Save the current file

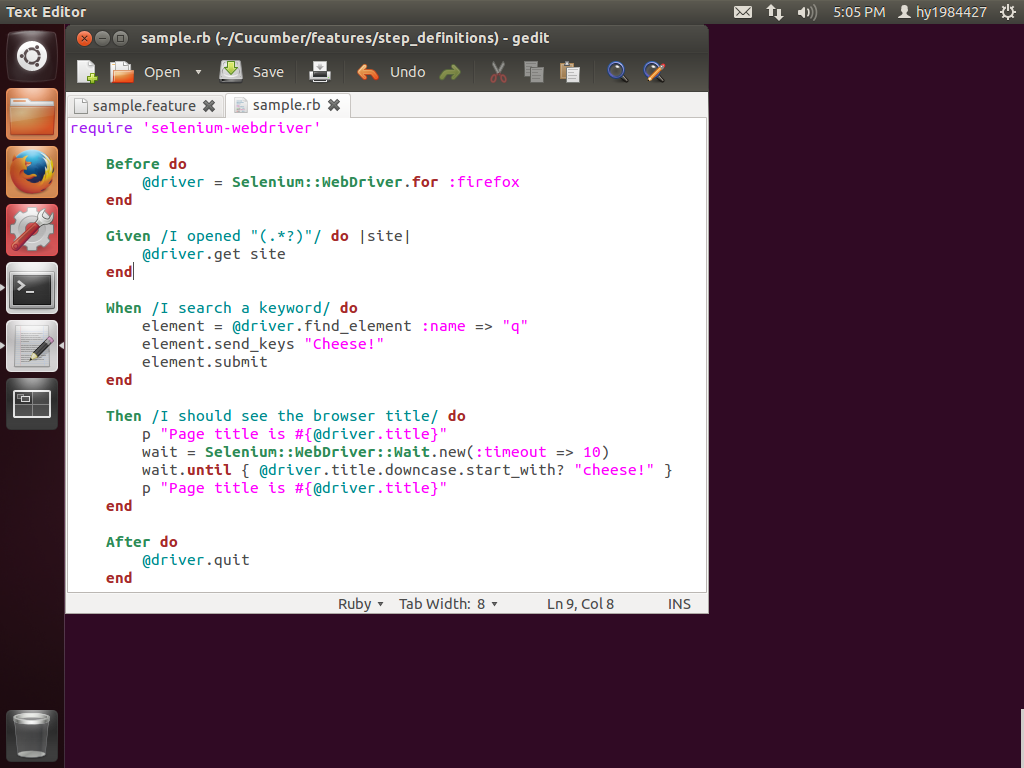coord(251,72)
